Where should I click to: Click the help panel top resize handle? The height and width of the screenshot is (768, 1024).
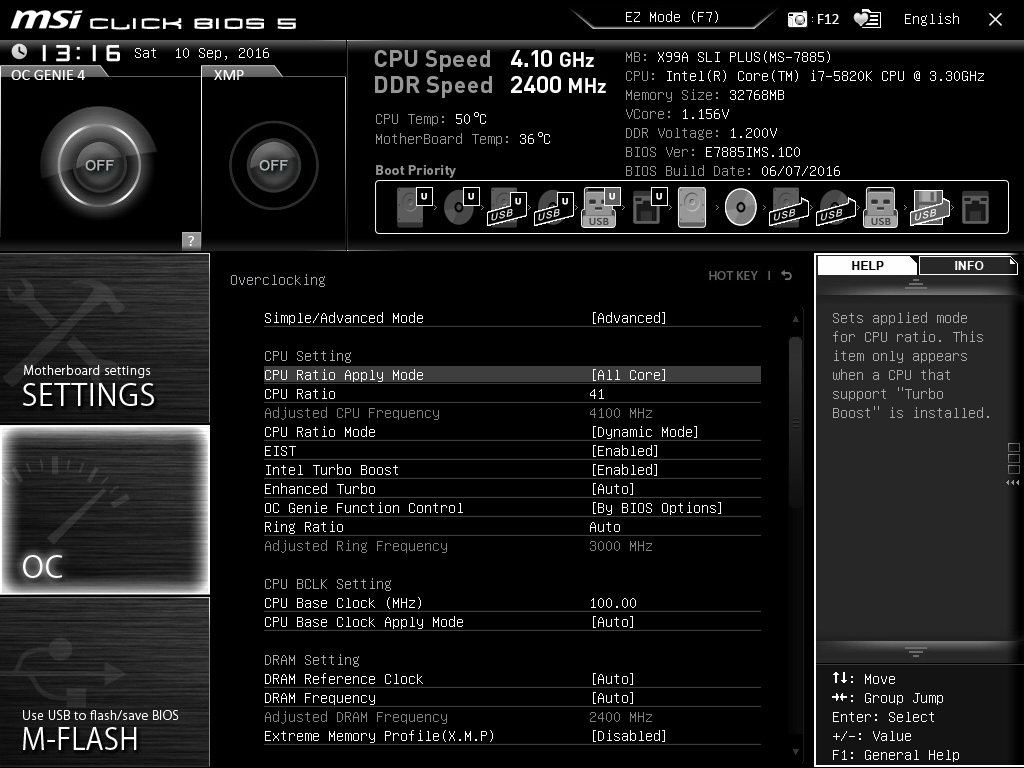(916, 283)
